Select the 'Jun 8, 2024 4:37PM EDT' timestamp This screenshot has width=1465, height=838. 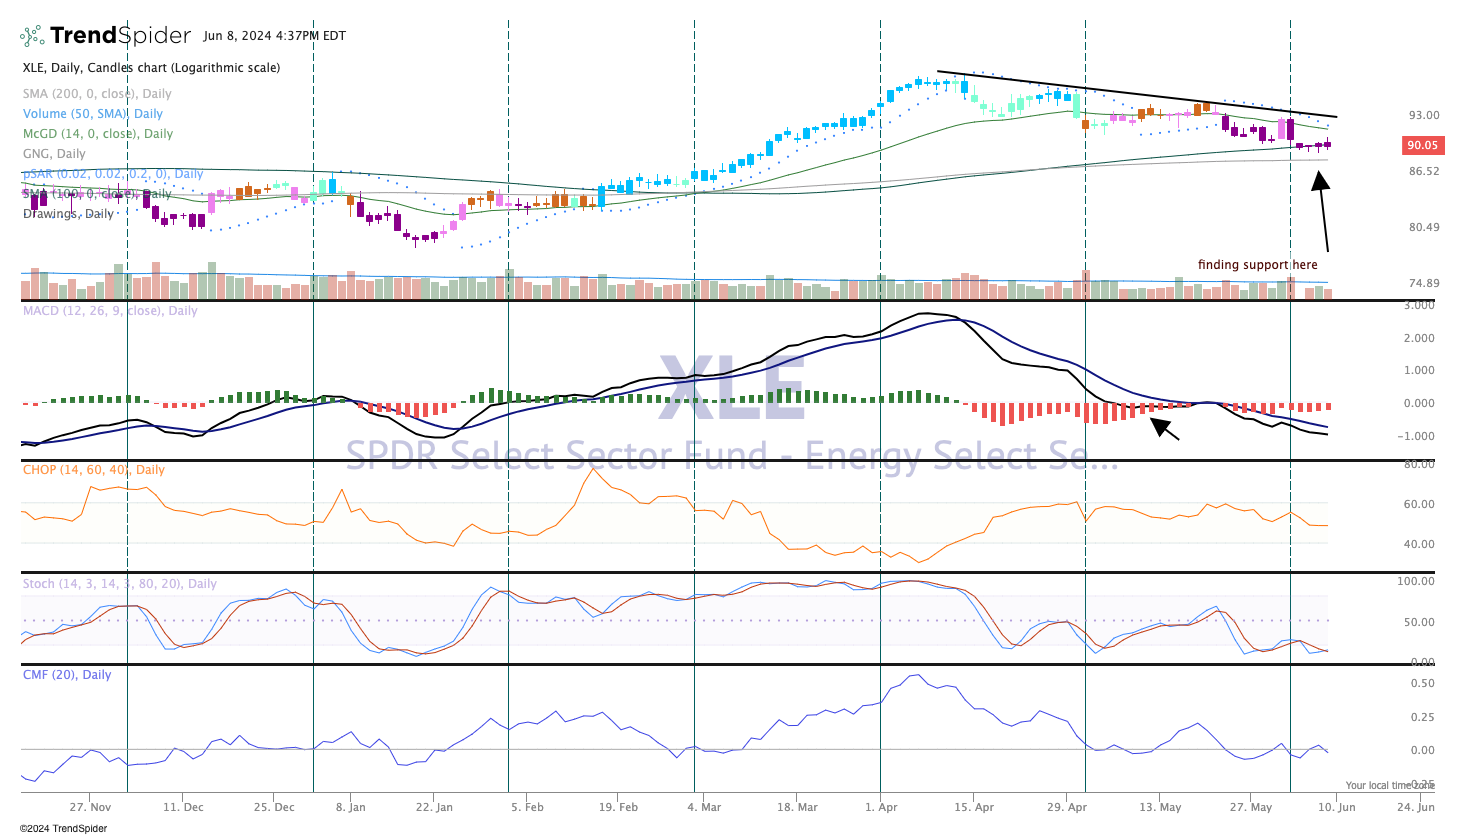[274, 36]
